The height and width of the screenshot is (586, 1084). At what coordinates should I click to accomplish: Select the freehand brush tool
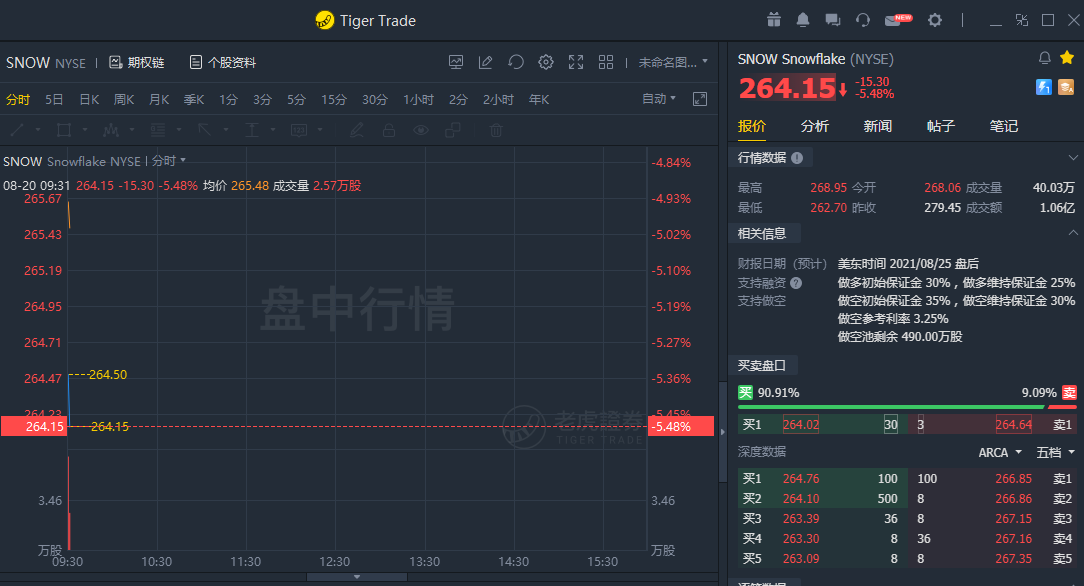[357, 130]
